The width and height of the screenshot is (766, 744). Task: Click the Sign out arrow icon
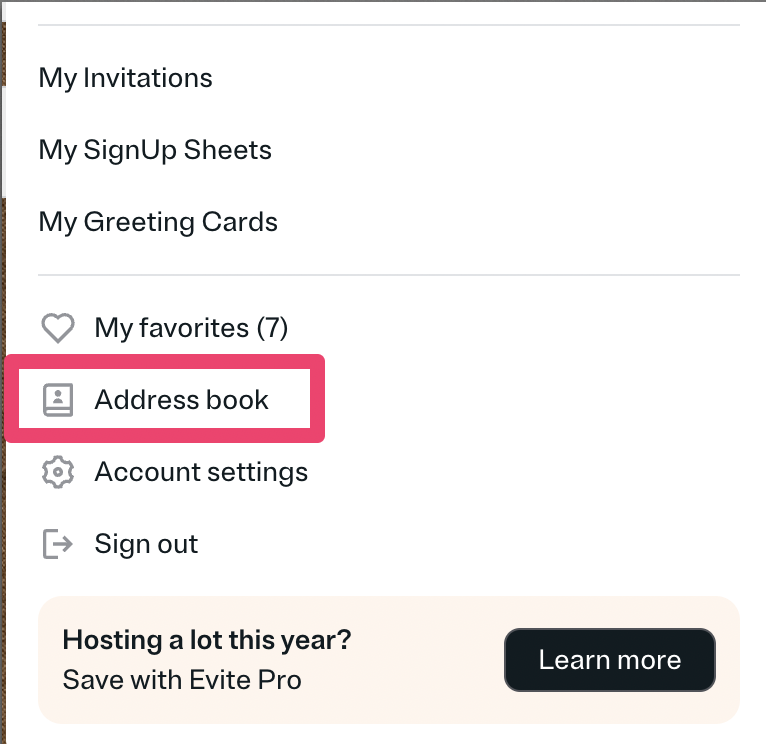coord(58,544)
